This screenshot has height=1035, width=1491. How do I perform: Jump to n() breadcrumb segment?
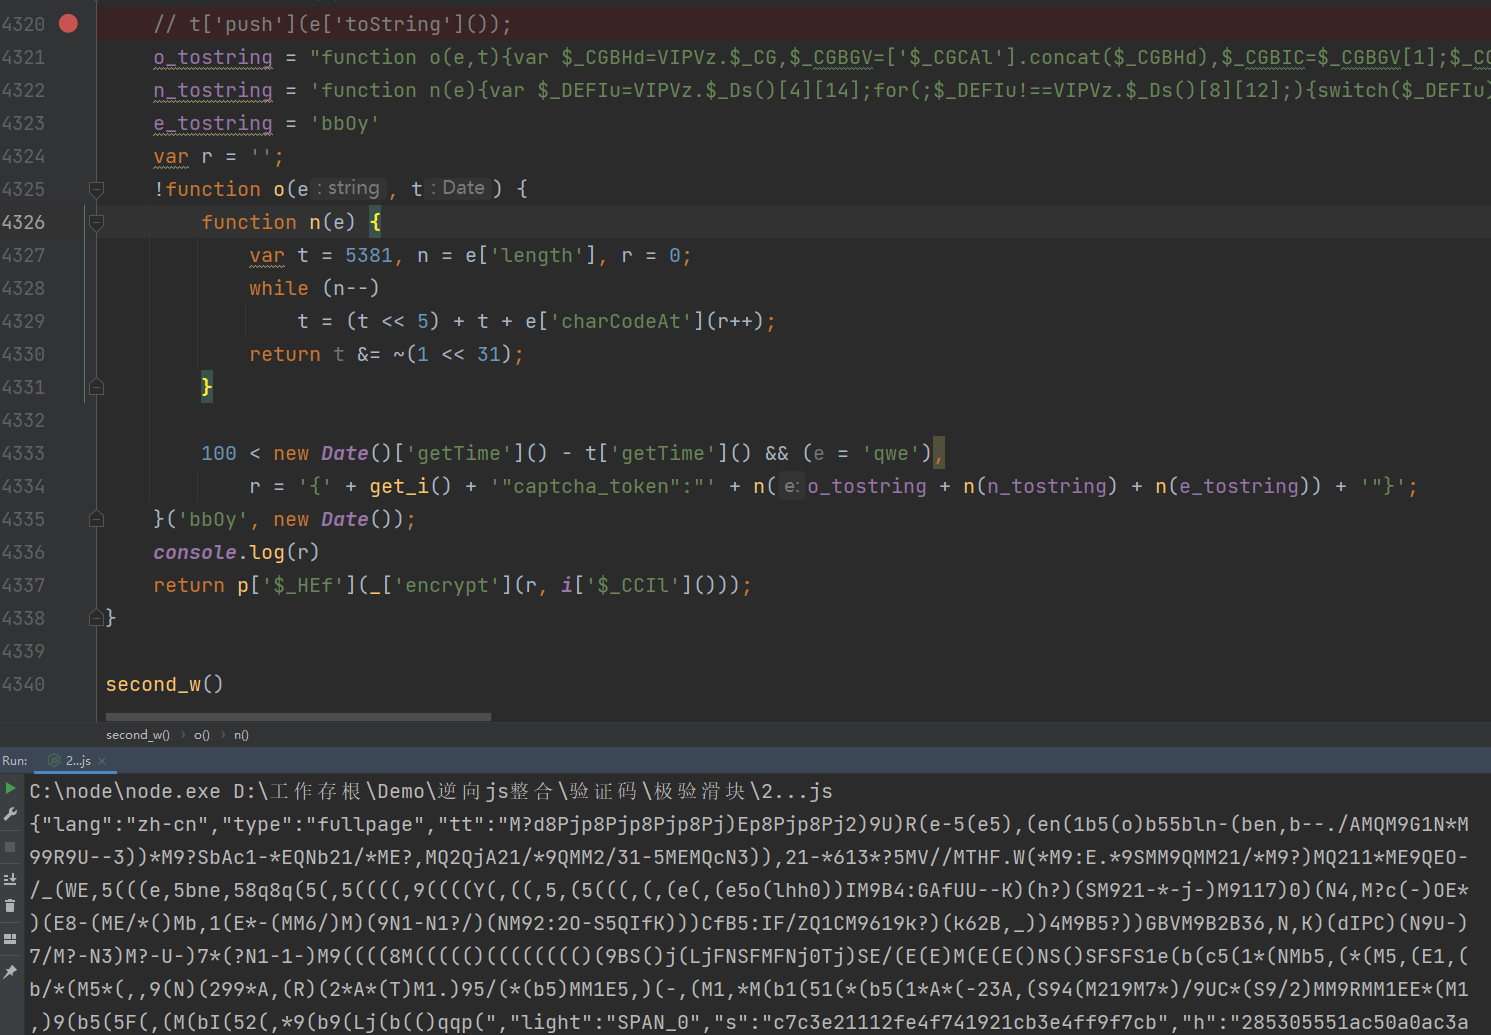tap(241, 735)
